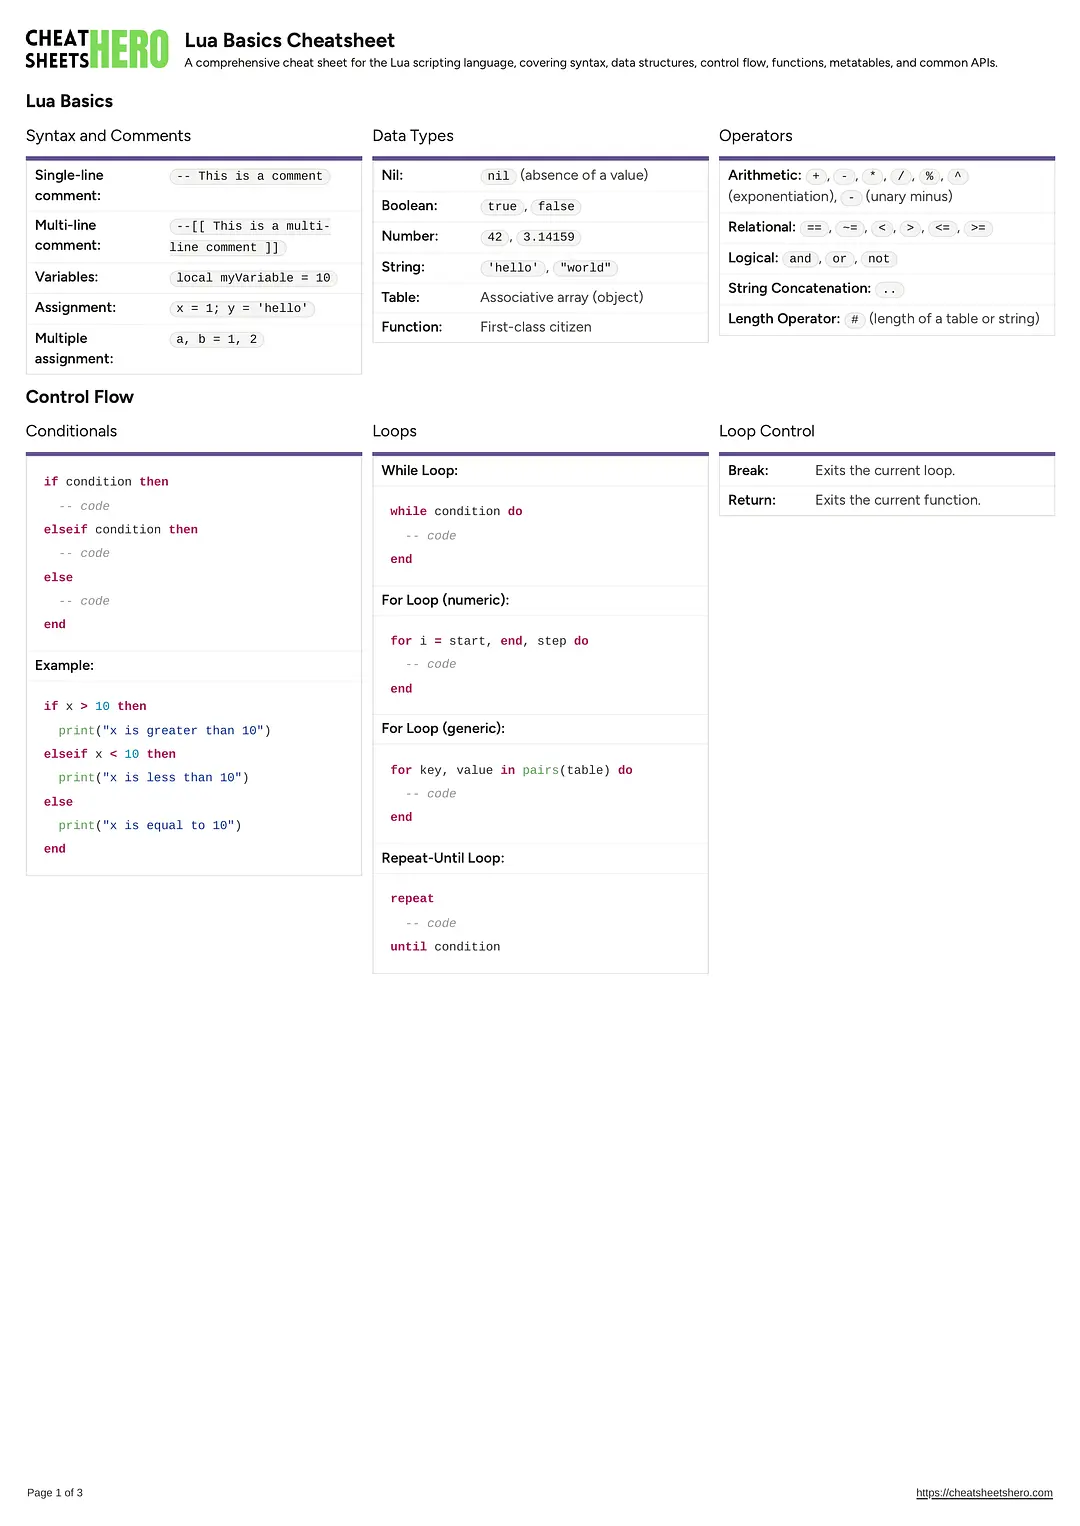Click the 'hello' single-quoted string chip
The width and height of the screenshot is (1080, 1526).
[513, 268]
